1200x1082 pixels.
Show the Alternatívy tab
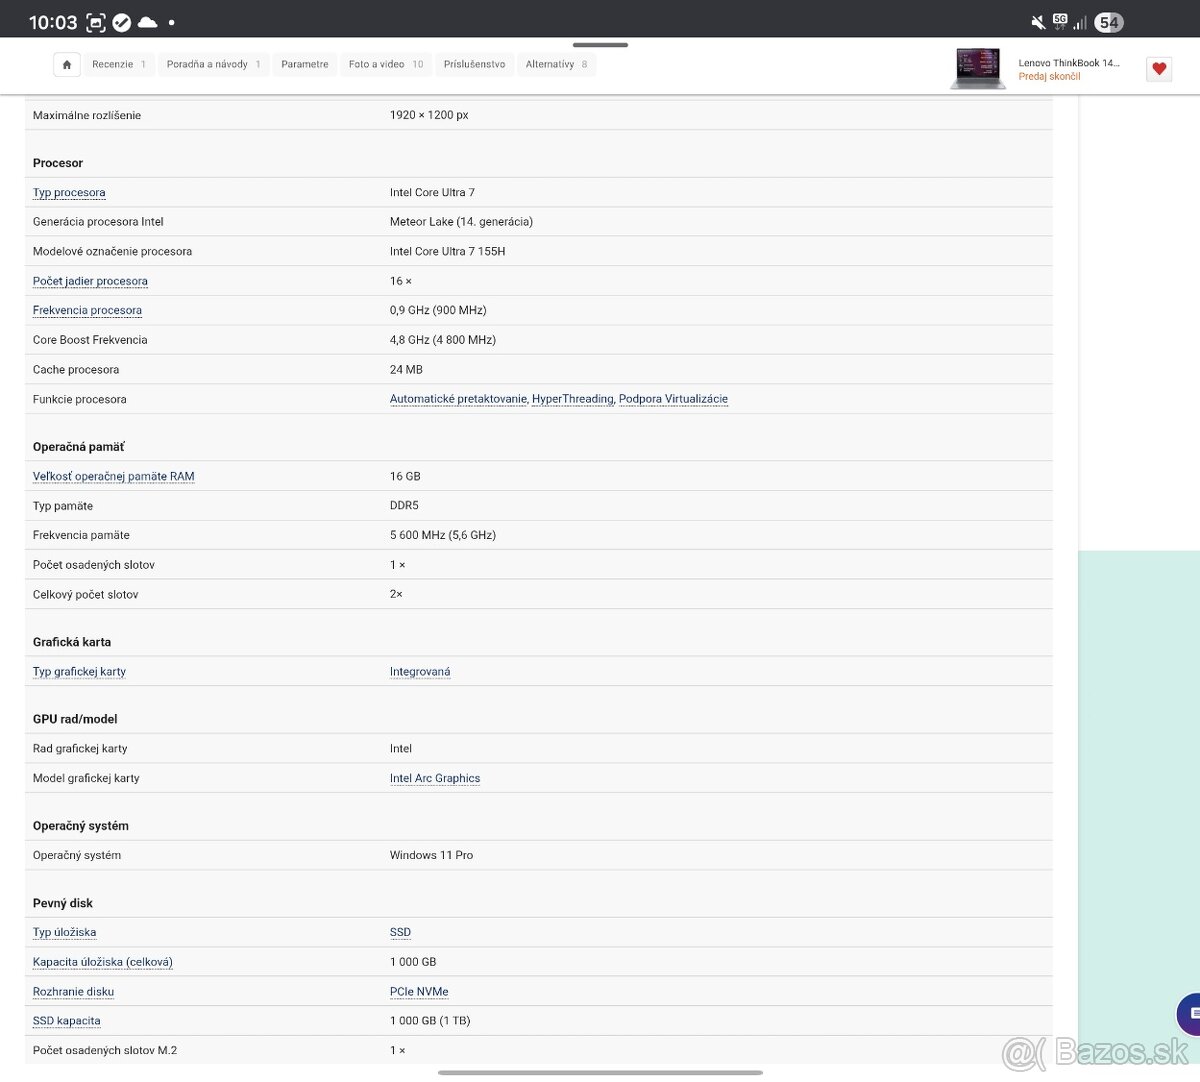[556, 64]
